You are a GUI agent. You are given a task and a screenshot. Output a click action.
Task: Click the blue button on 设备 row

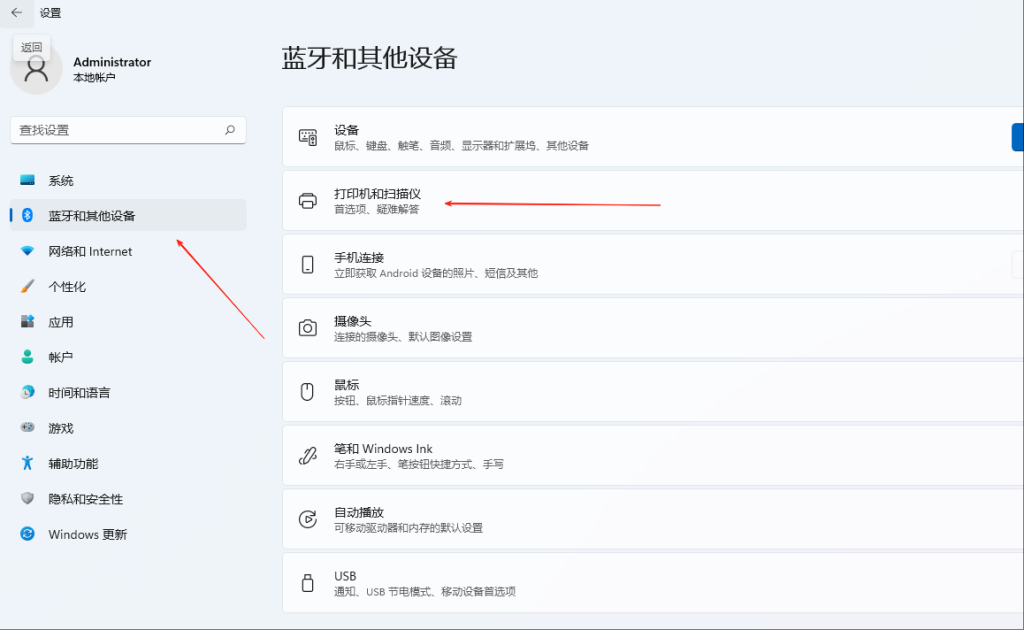coord(1017,137)
